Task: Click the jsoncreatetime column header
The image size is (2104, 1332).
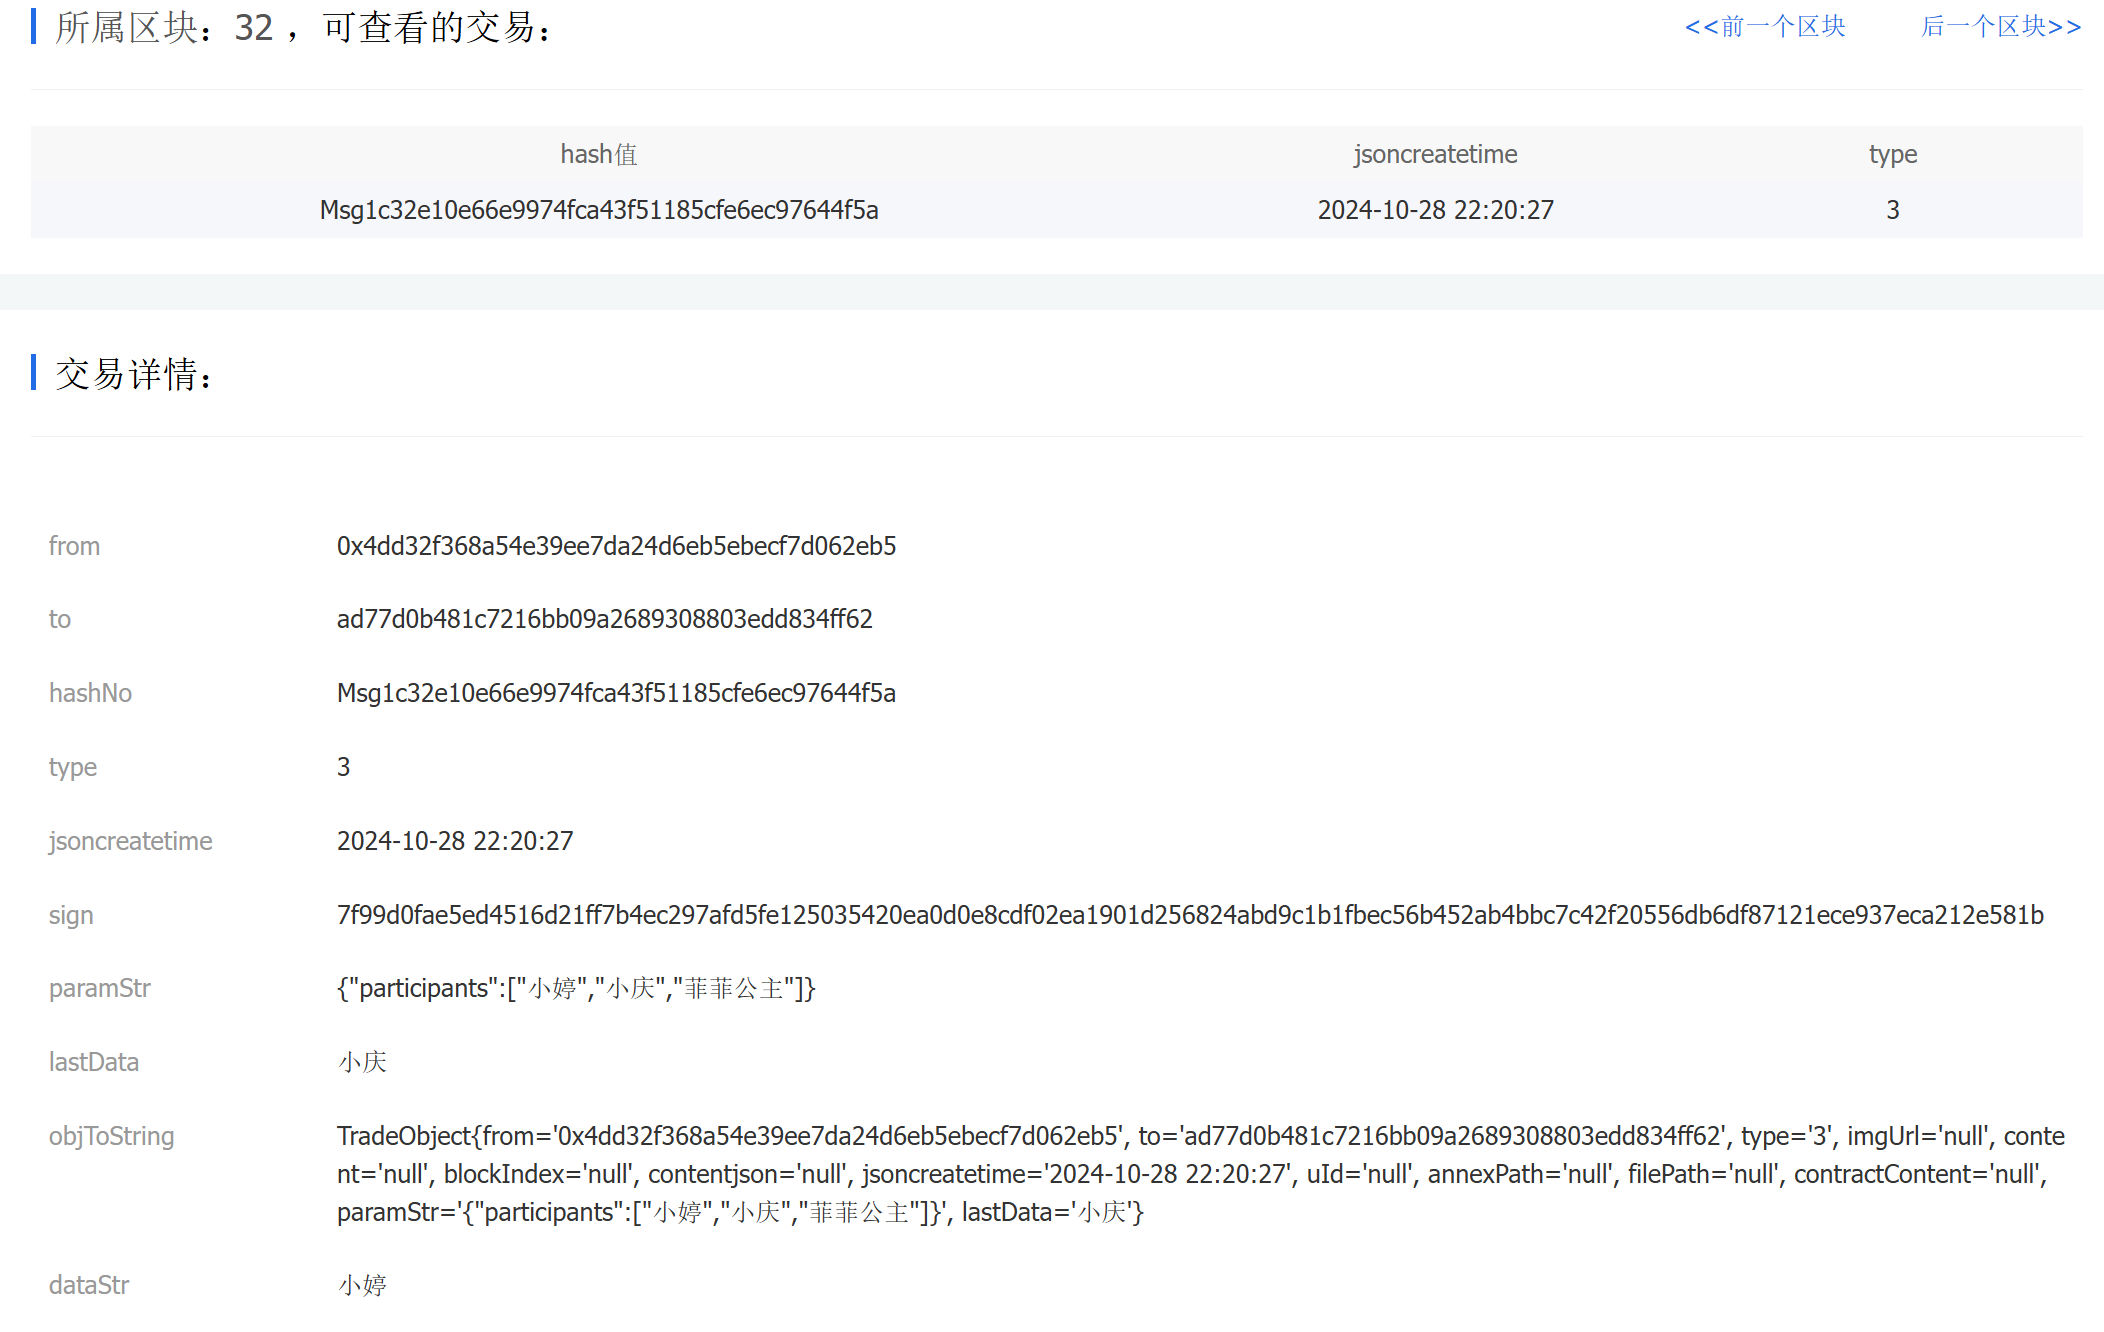Action: (1435, 154)
